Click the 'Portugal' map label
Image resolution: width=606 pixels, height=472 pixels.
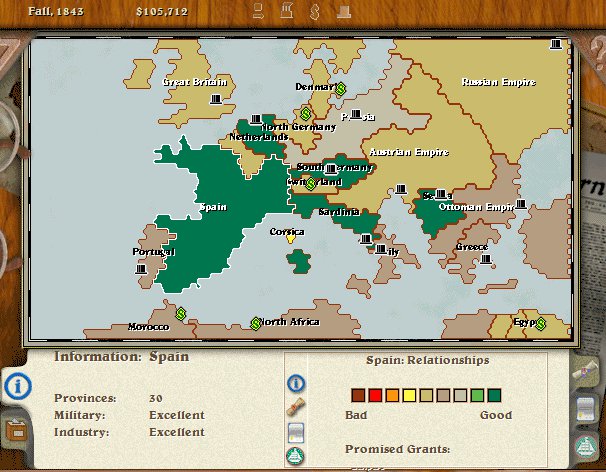[x=154, y=252]
